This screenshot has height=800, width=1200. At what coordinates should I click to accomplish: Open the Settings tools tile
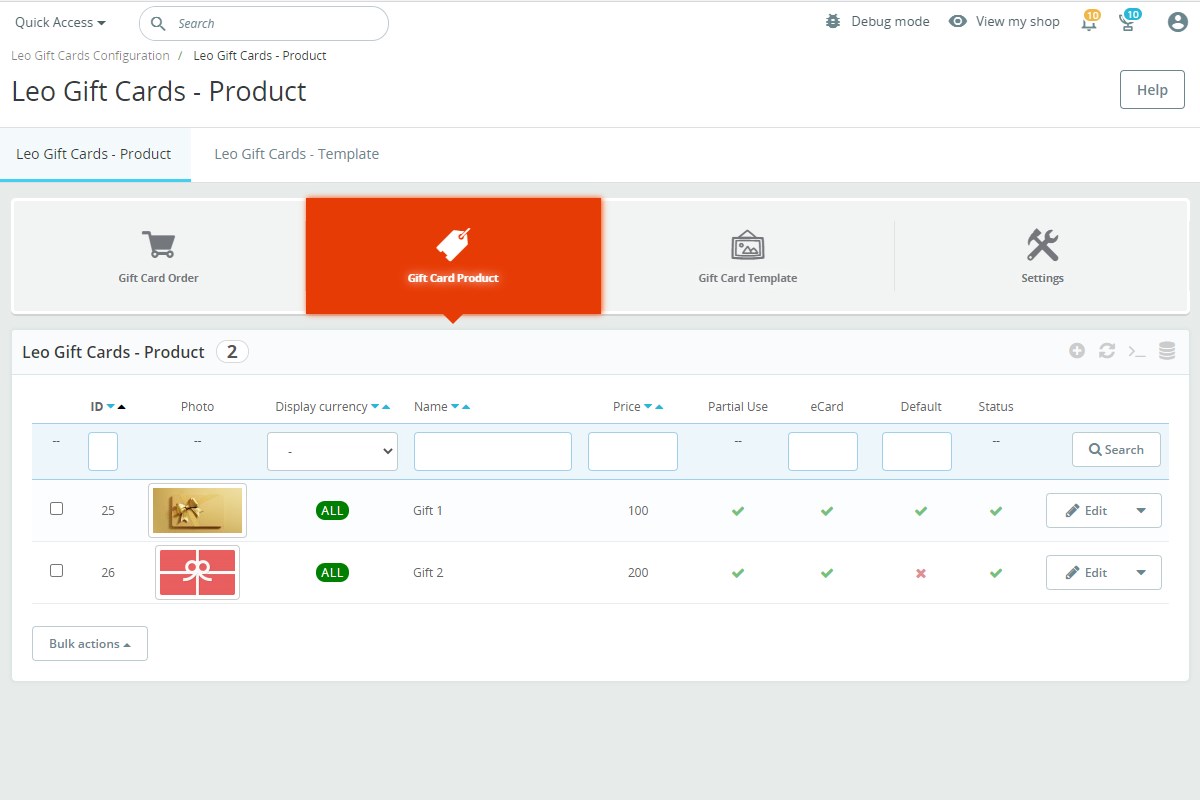pyautogui.click(x=1042, y=256)
